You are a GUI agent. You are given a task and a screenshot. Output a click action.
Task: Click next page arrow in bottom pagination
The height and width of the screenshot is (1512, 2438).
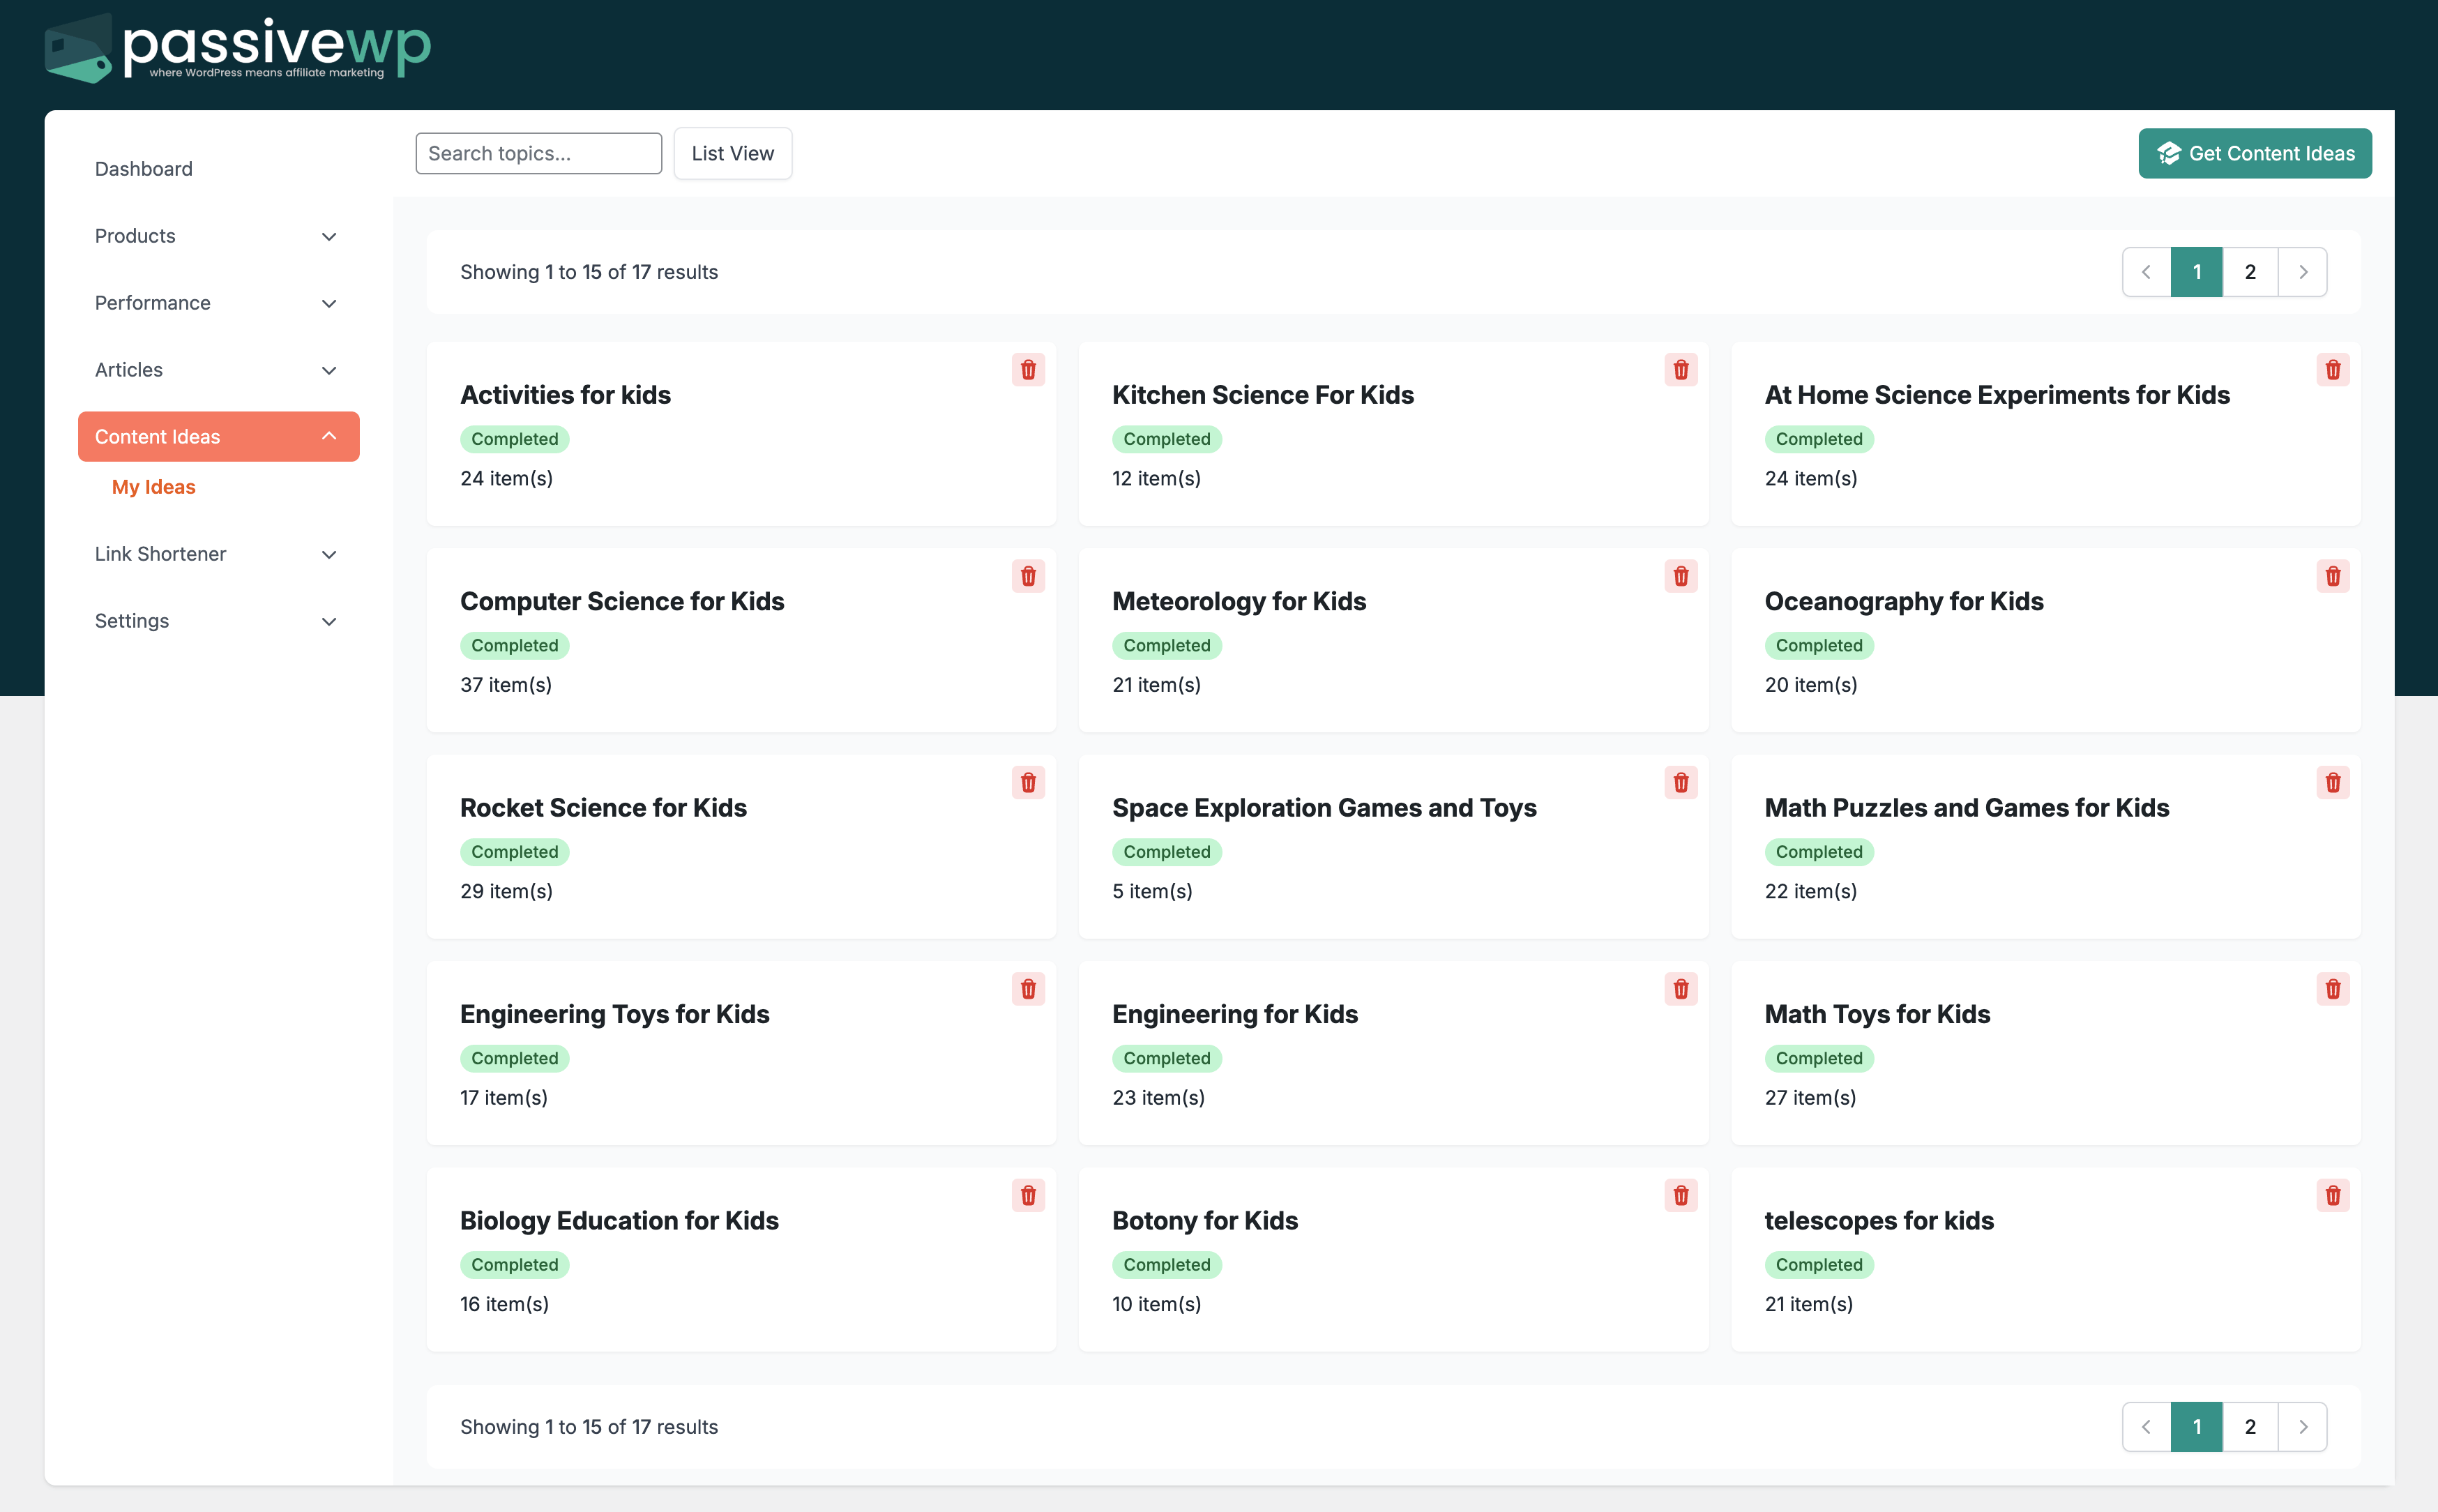(2302, 1427)
